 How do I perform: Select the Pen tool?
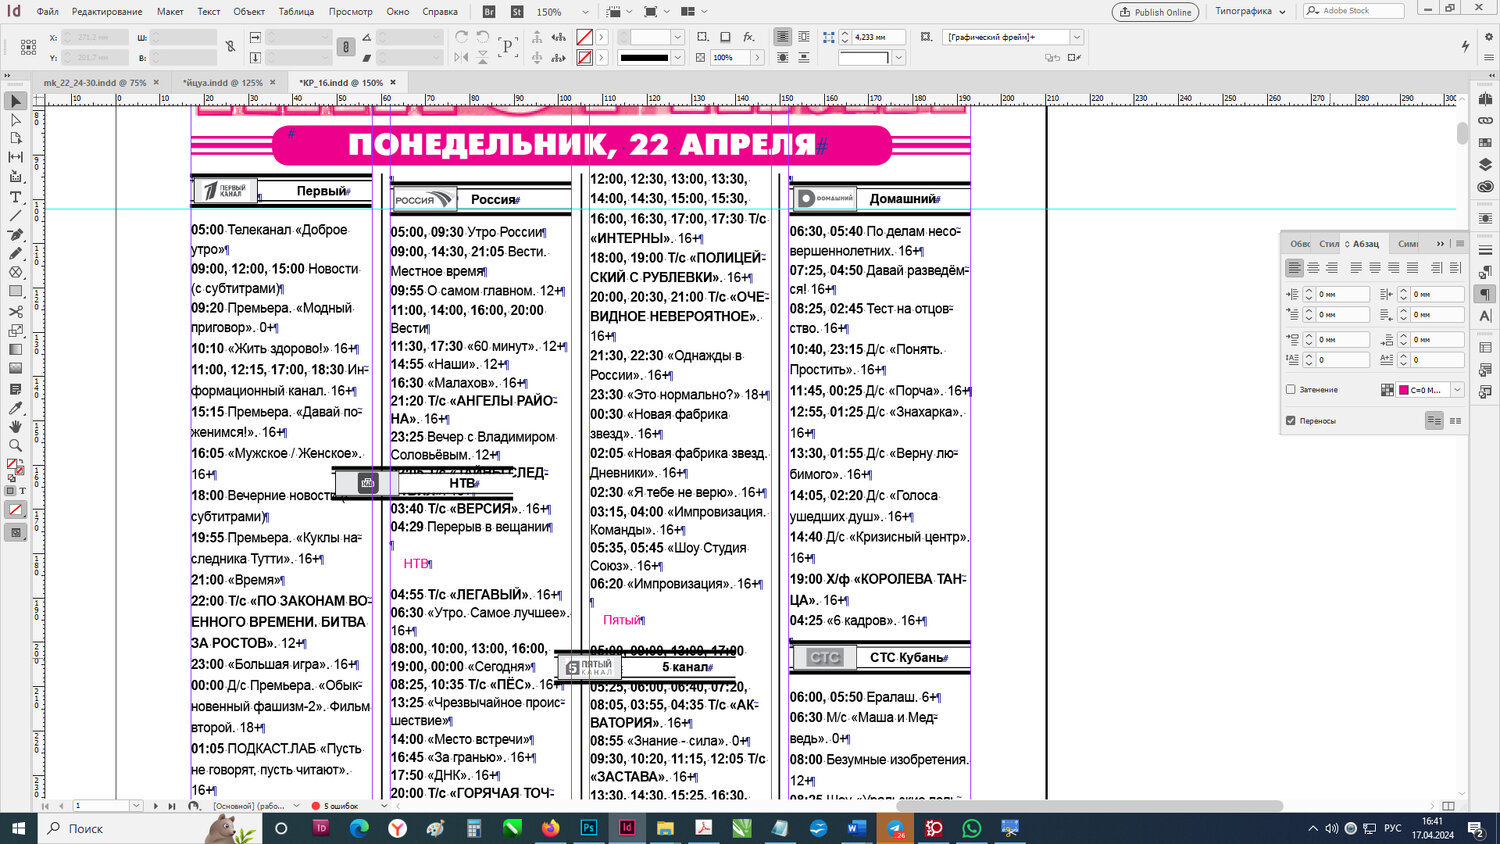click(15, 235)
